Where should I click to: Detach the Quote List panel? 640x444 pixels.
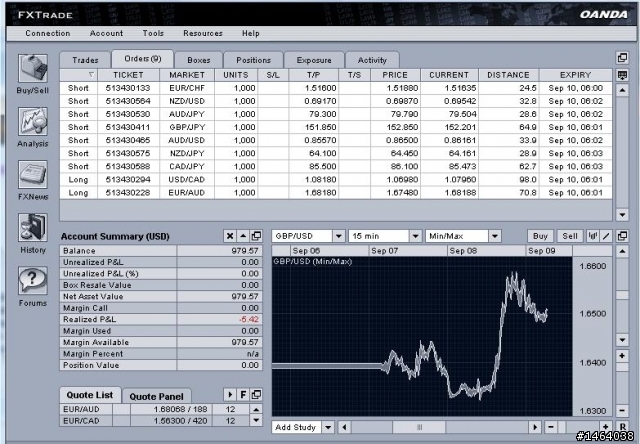tap(256, 395)
